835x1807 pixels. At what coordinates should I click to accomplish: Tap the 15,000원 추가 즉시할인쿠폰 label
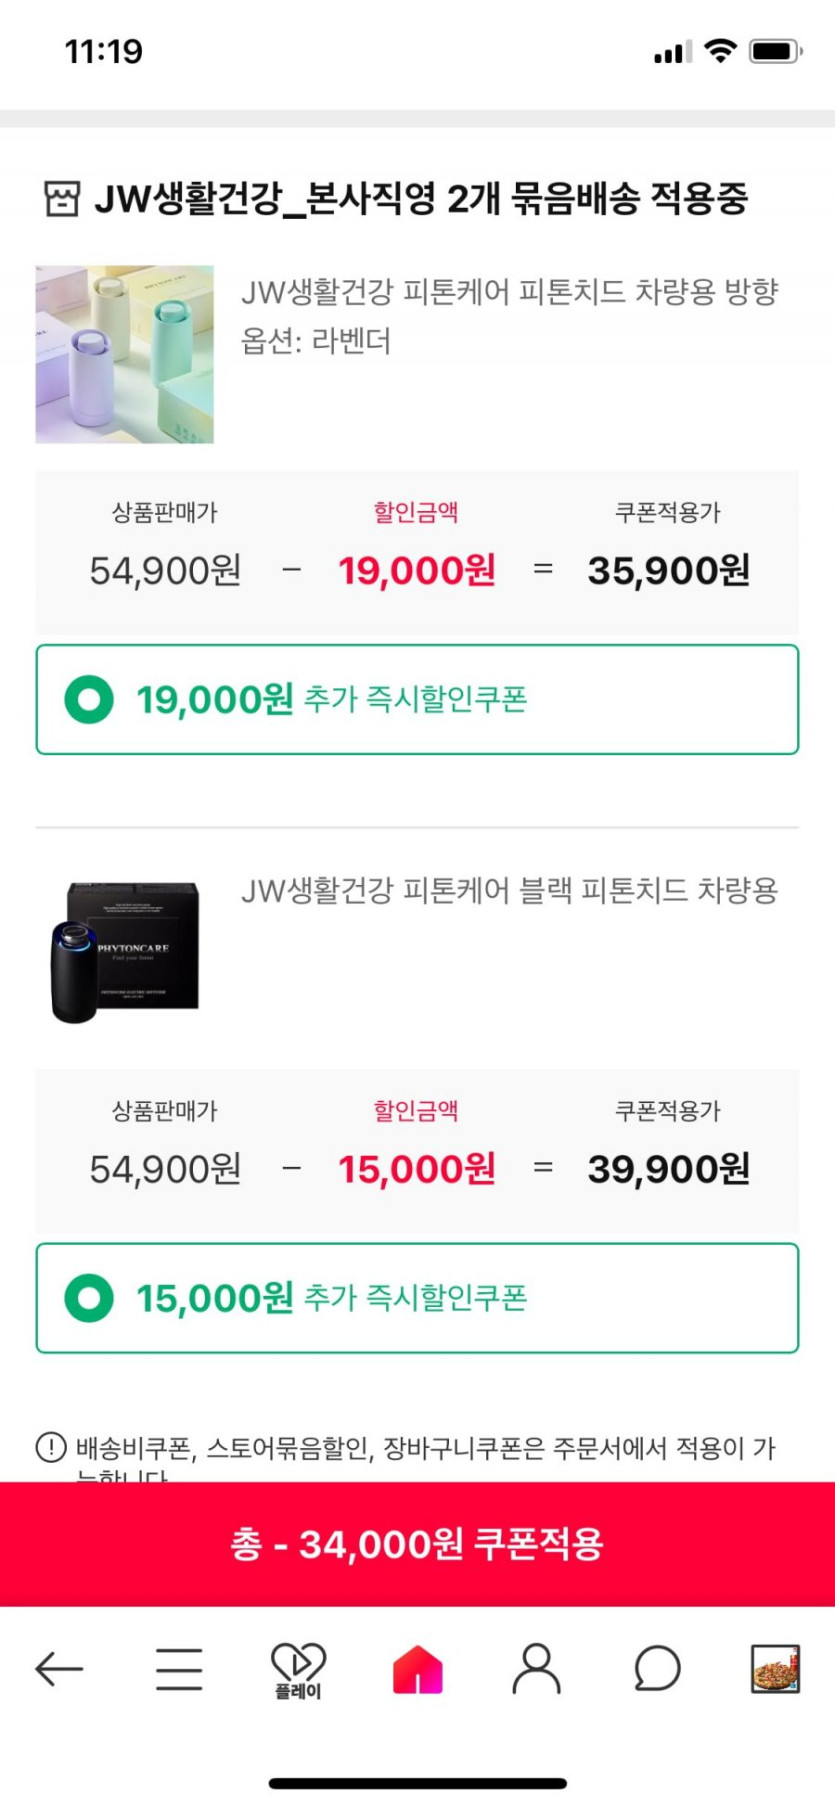332,1297
